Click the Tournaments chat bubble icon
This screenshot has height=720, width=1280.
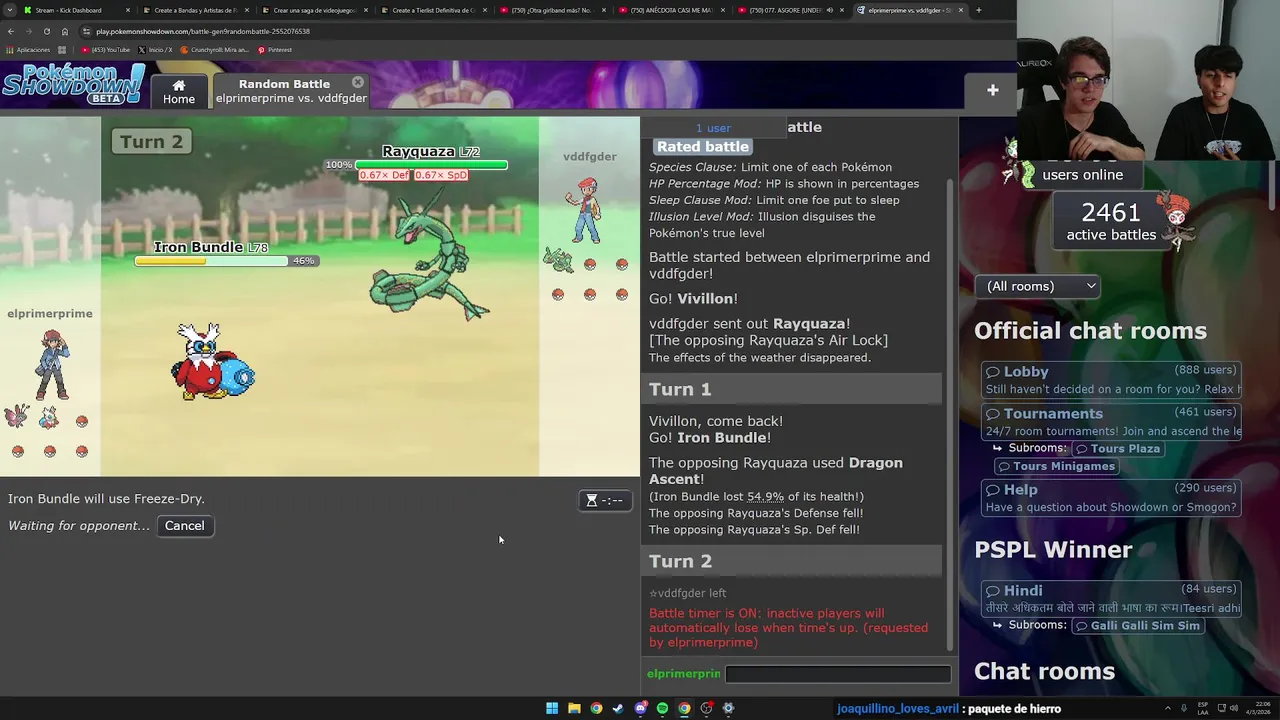(993, 414)
